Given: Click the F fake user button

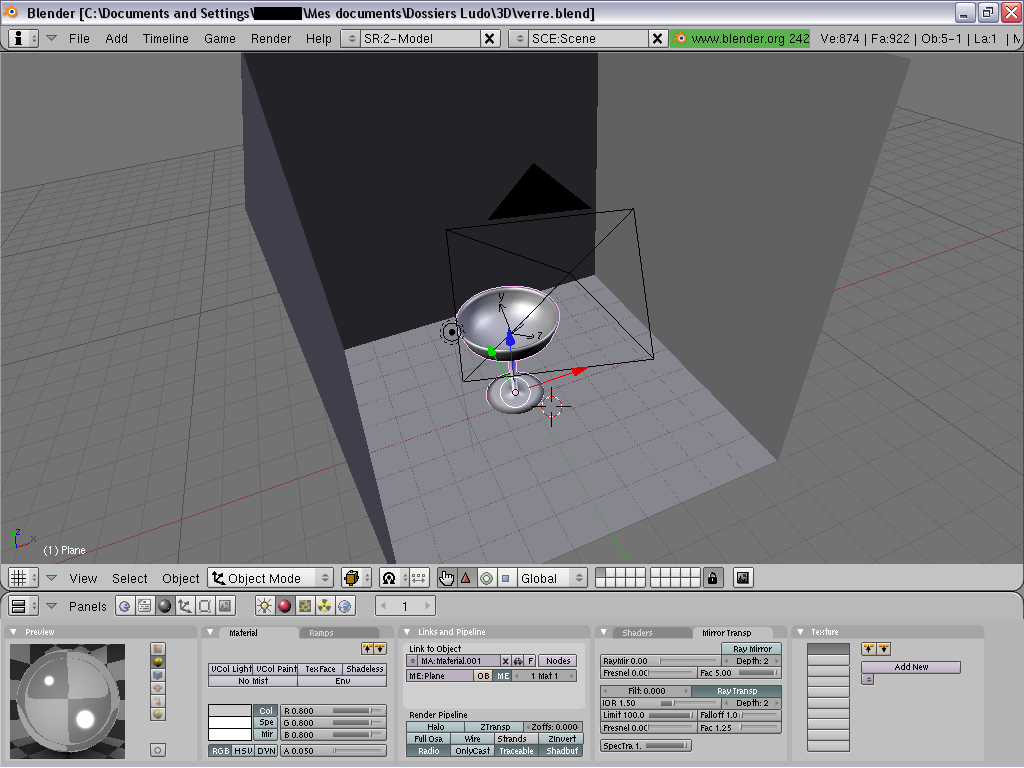Looking at the screenshot, I should 530,661.
